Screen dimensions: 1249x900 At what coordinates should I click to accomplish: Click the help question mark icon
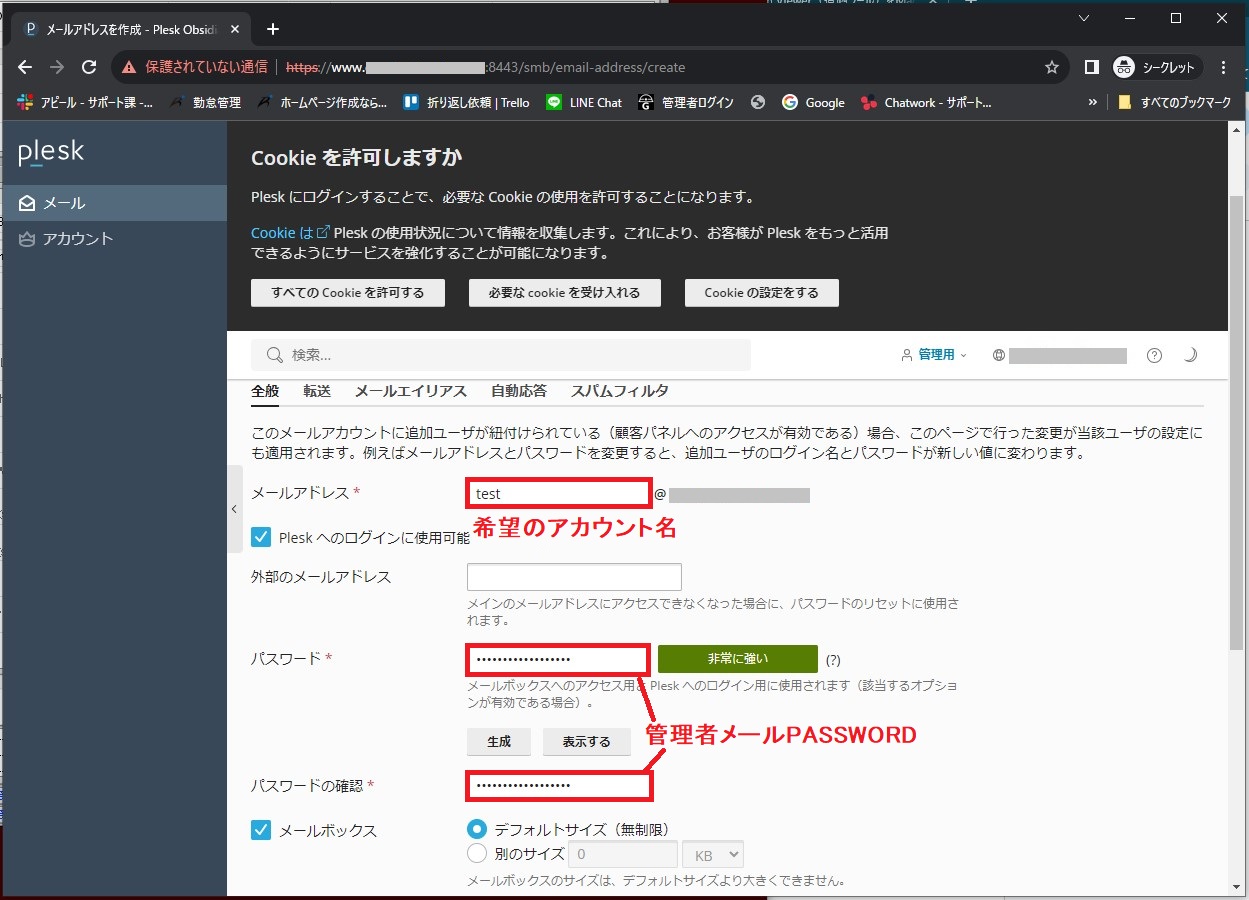1154,355
